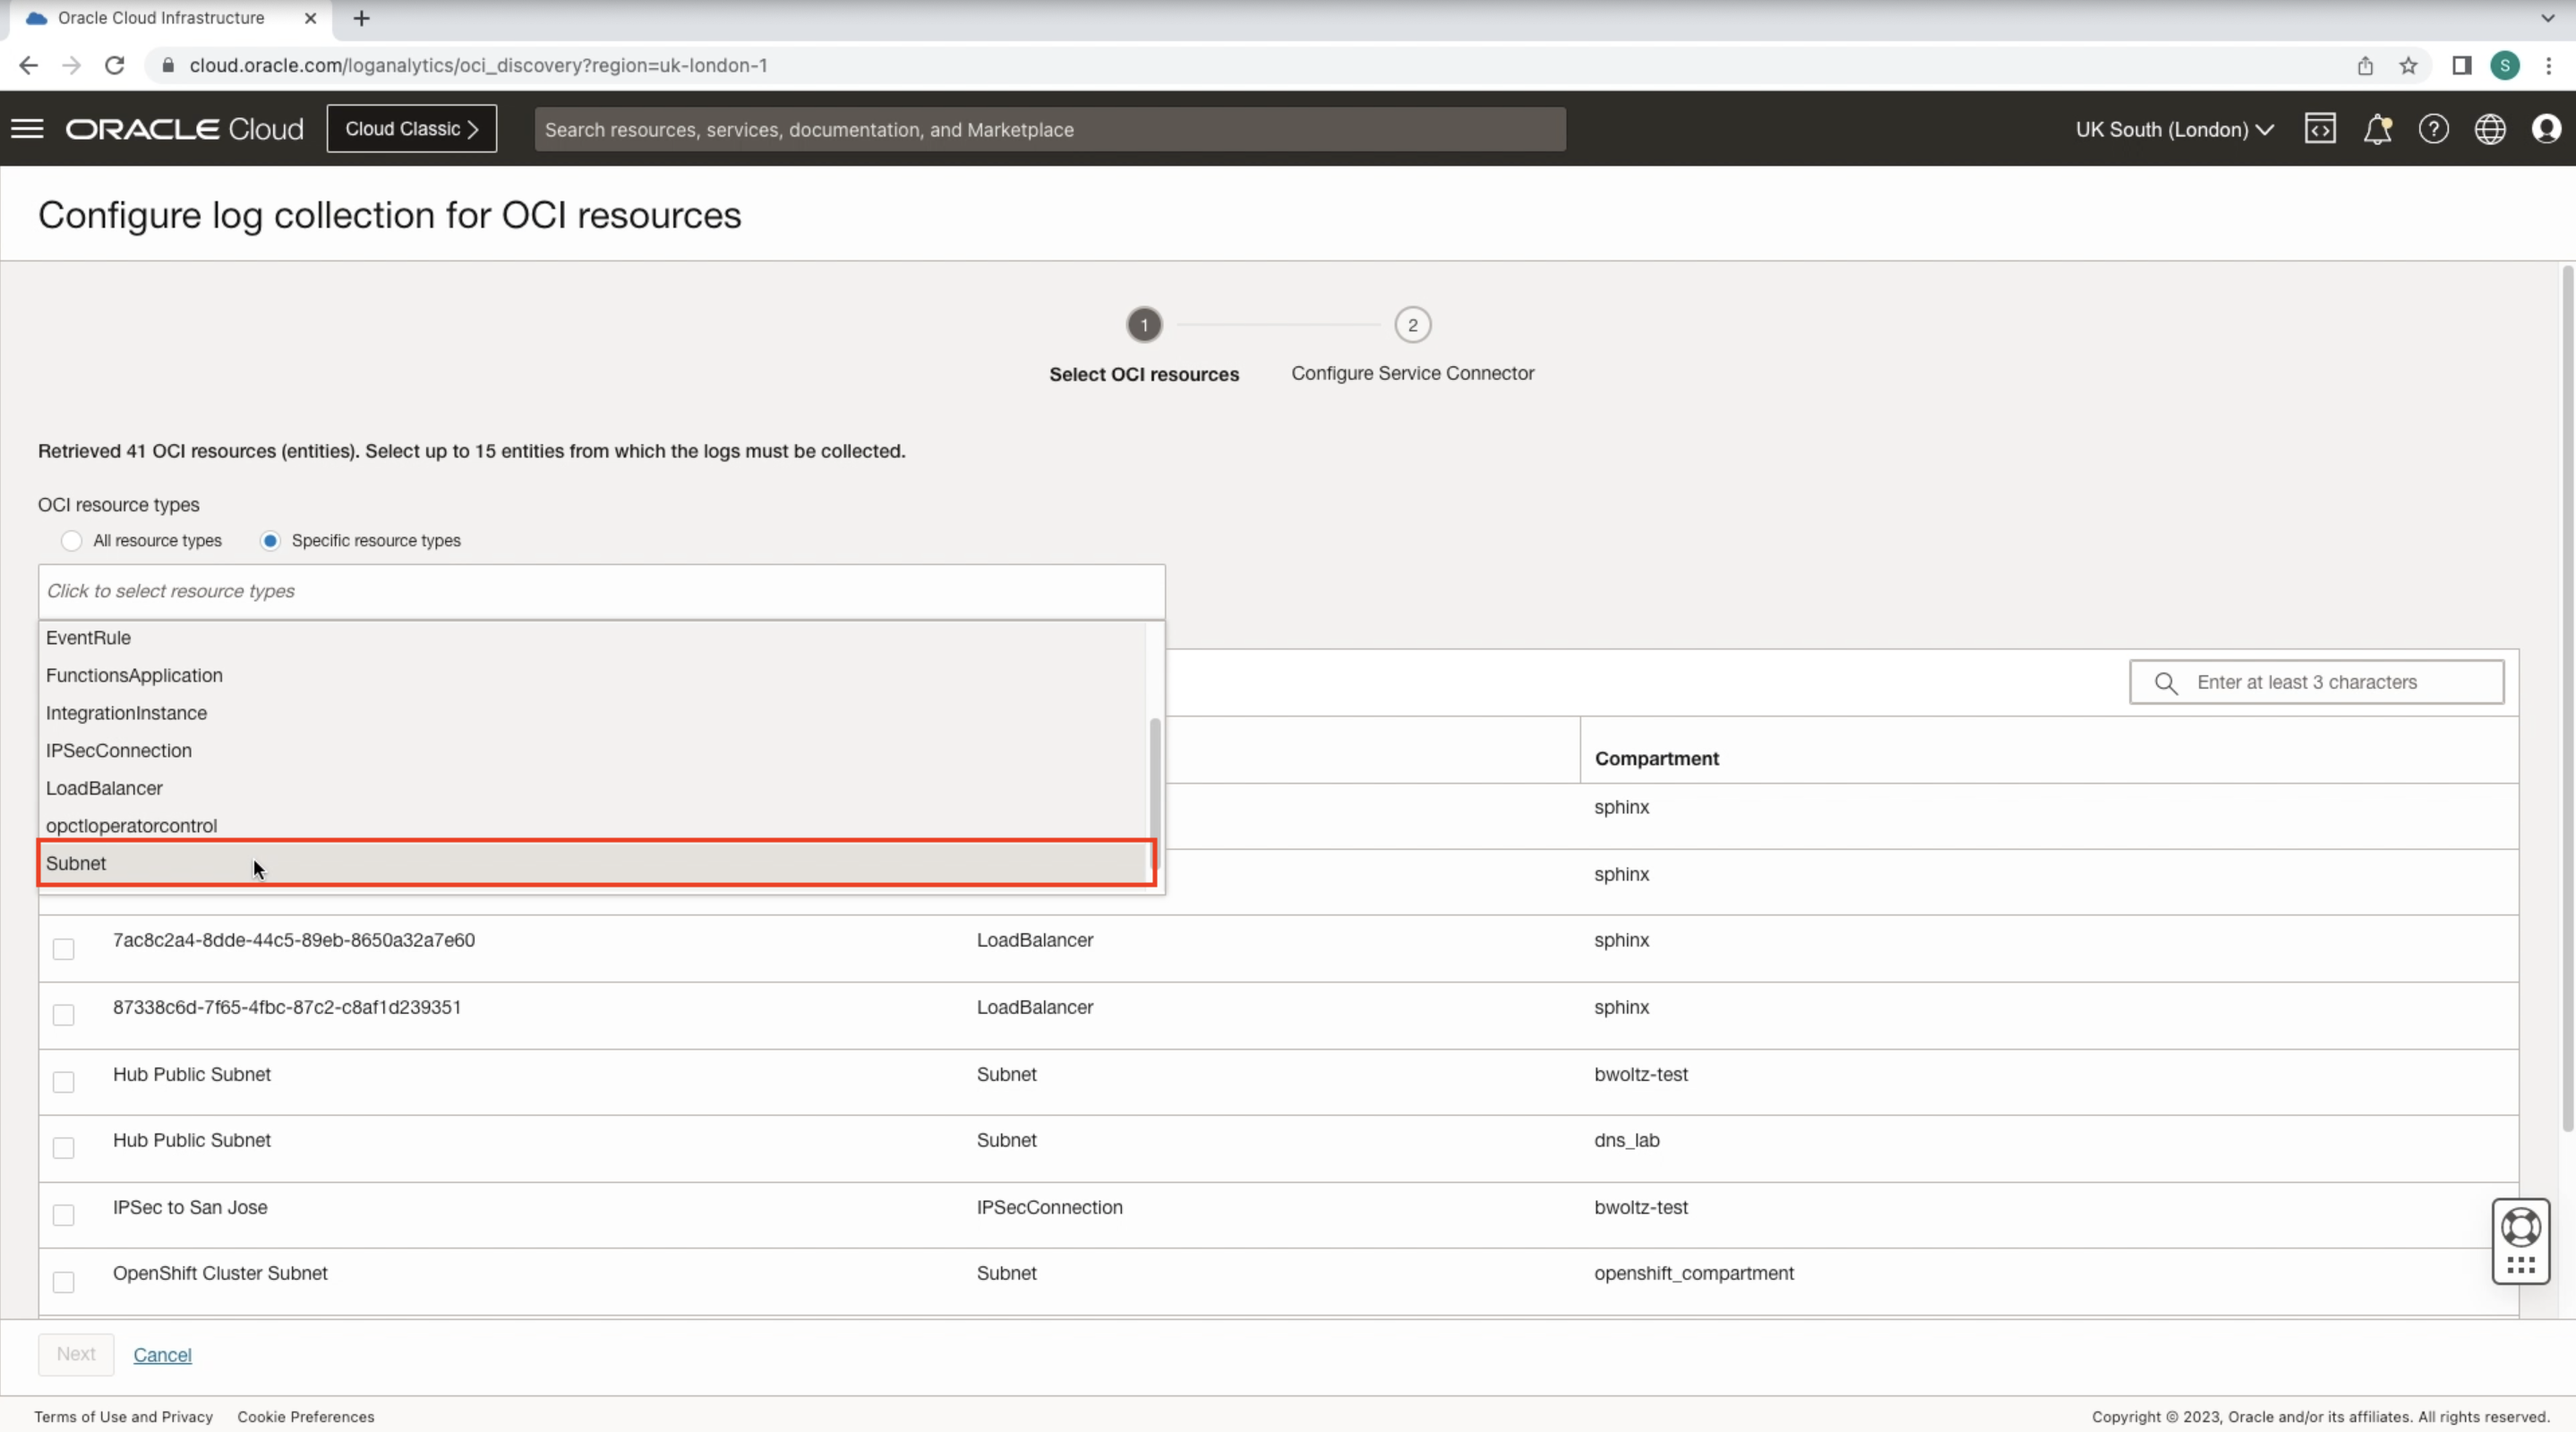Screen dimensions: 2576x1432
Task: Select the All resource types radio button
Action: coord(71,540)
